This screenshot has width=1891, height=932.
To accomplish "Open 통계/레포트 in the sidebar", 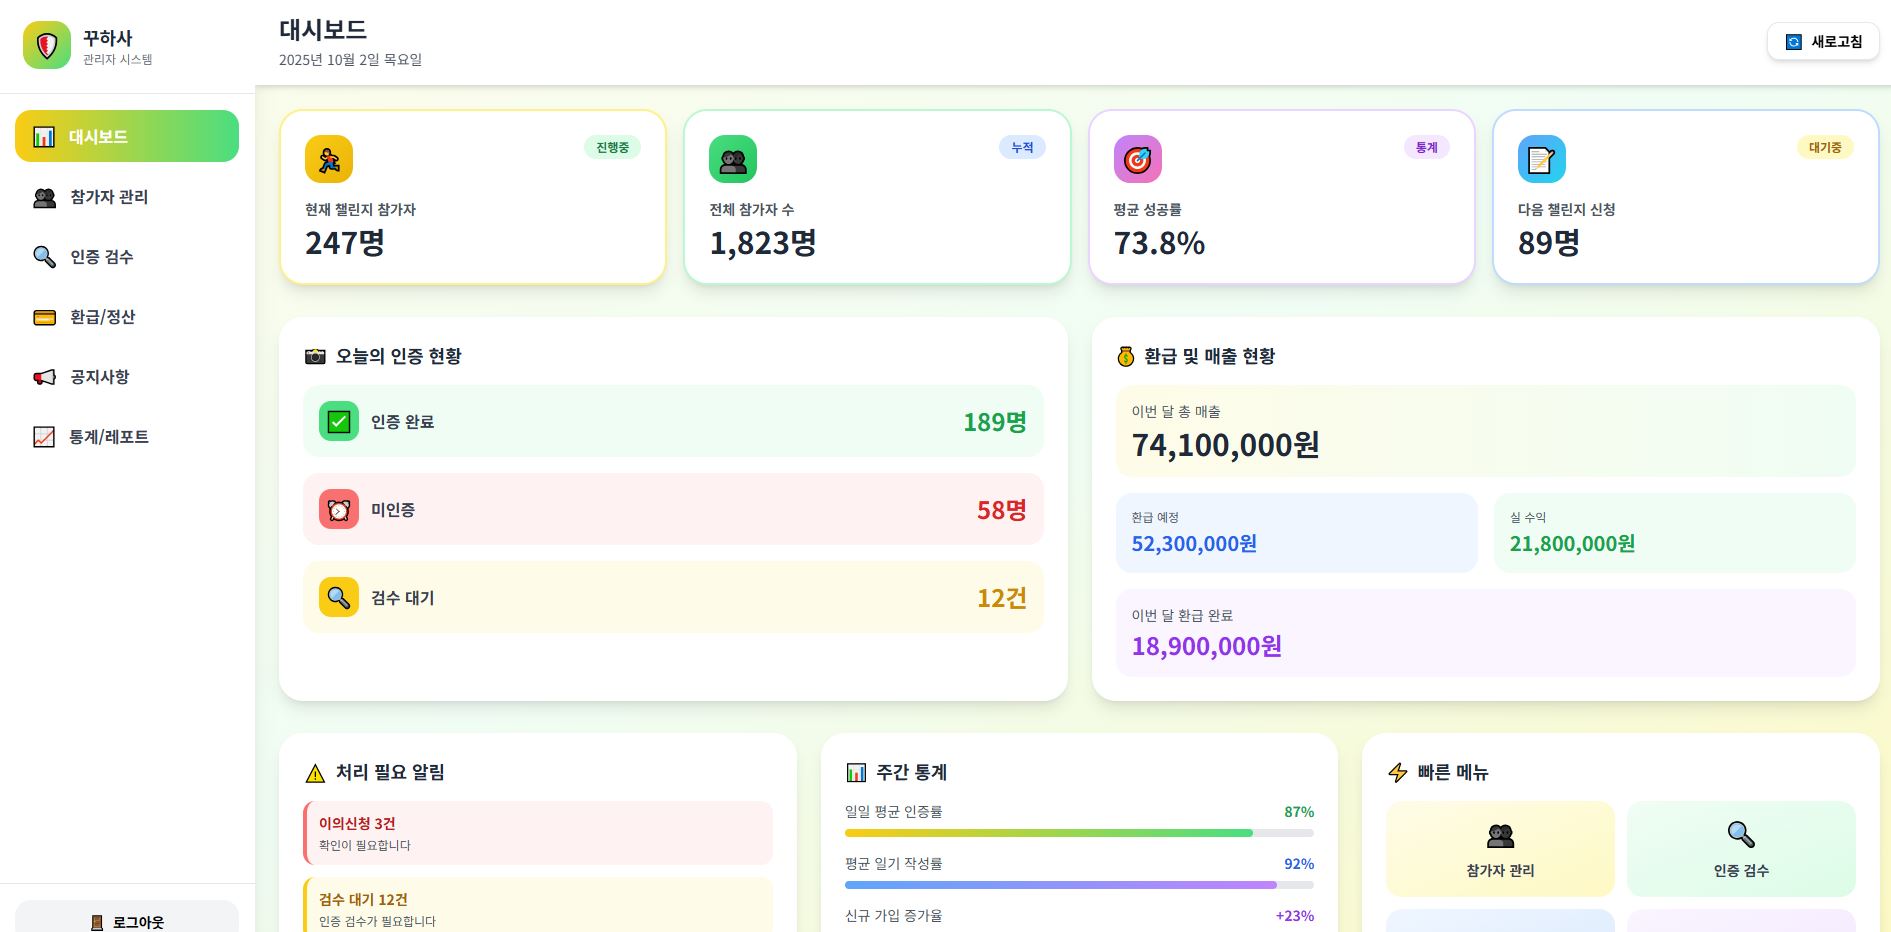I will coord(127,437).
